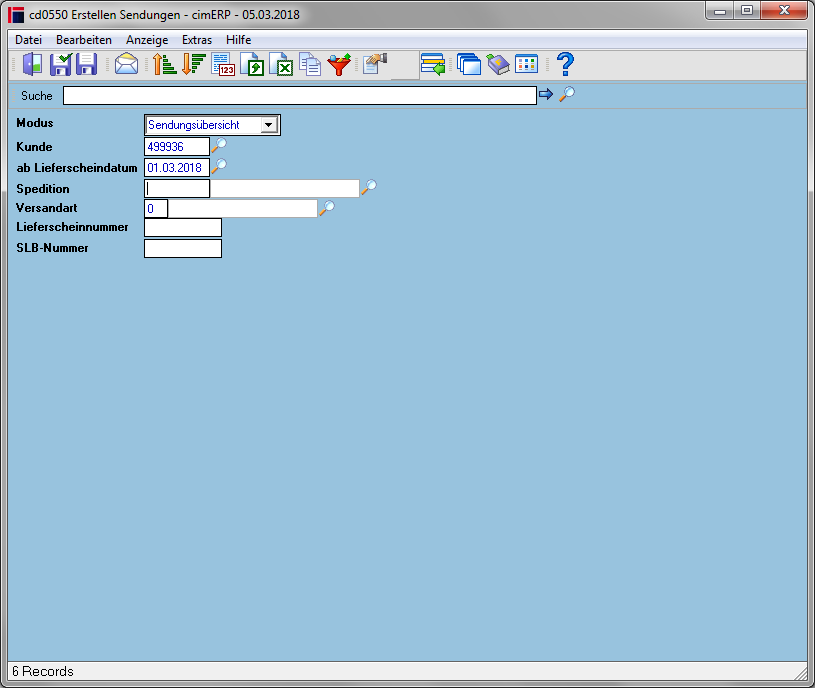Open the Spedition lookup magnifier

(369, 187)
